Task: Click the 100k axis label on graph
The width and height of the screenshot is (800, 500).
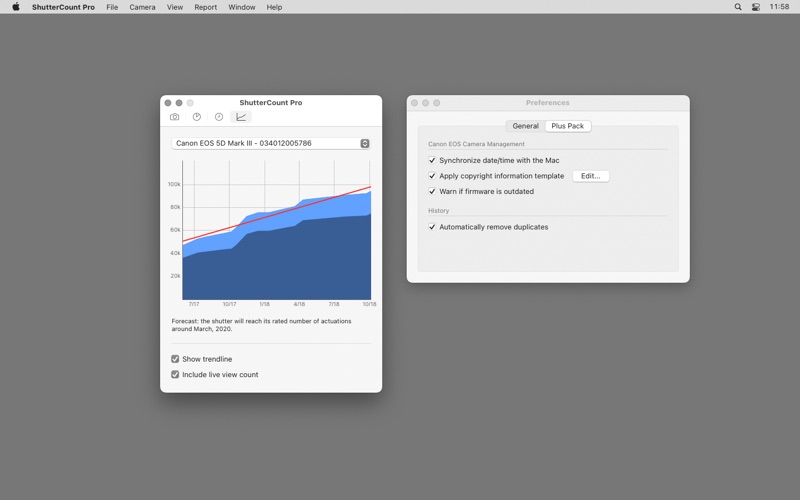Action: 174,184
